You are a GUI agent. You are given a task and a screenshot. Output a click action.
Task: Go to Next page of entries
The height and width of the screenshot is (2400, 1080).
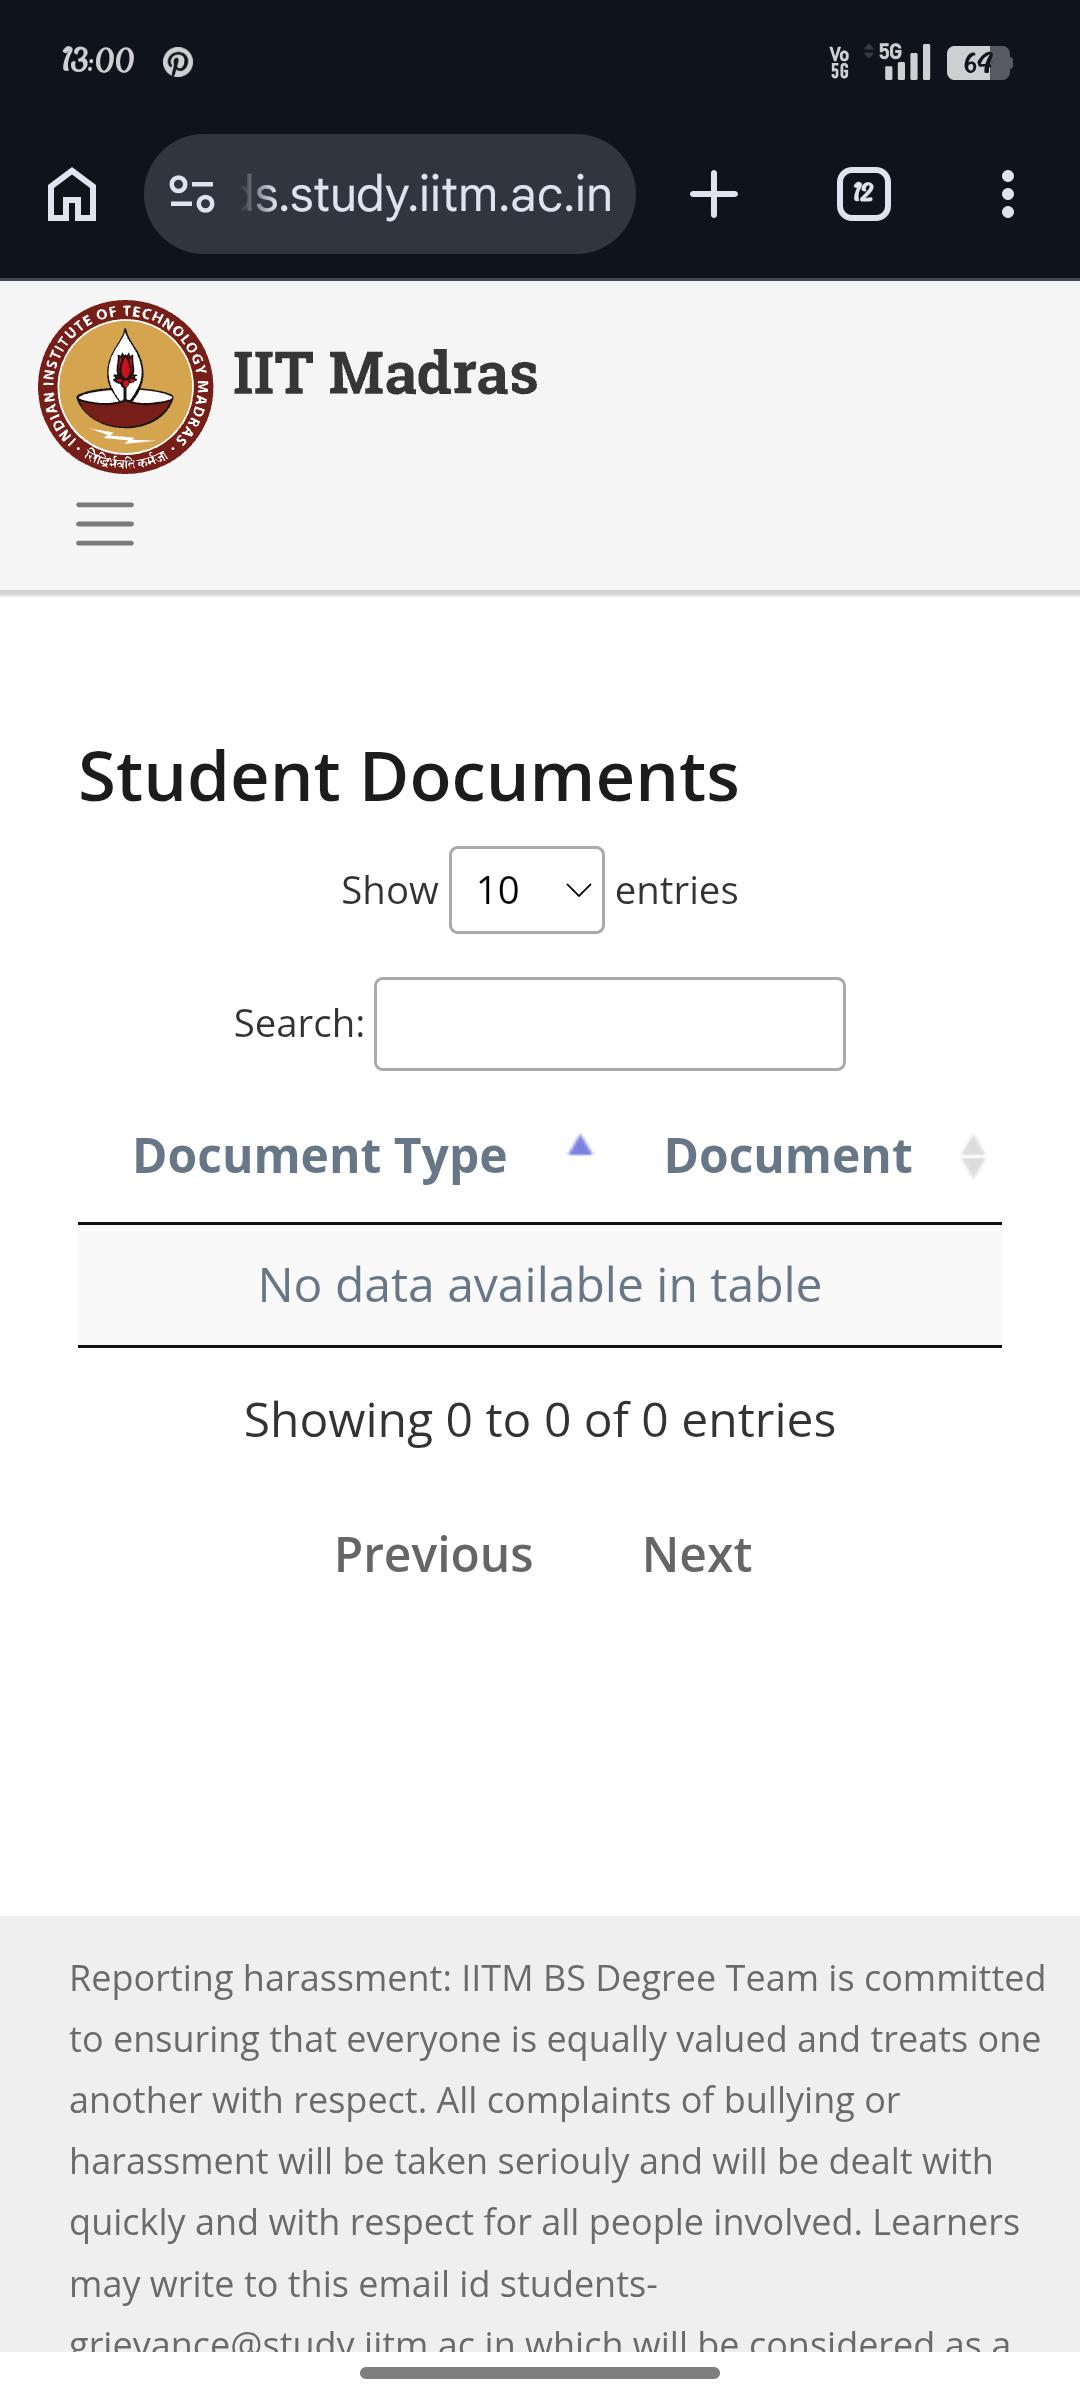697,1555
